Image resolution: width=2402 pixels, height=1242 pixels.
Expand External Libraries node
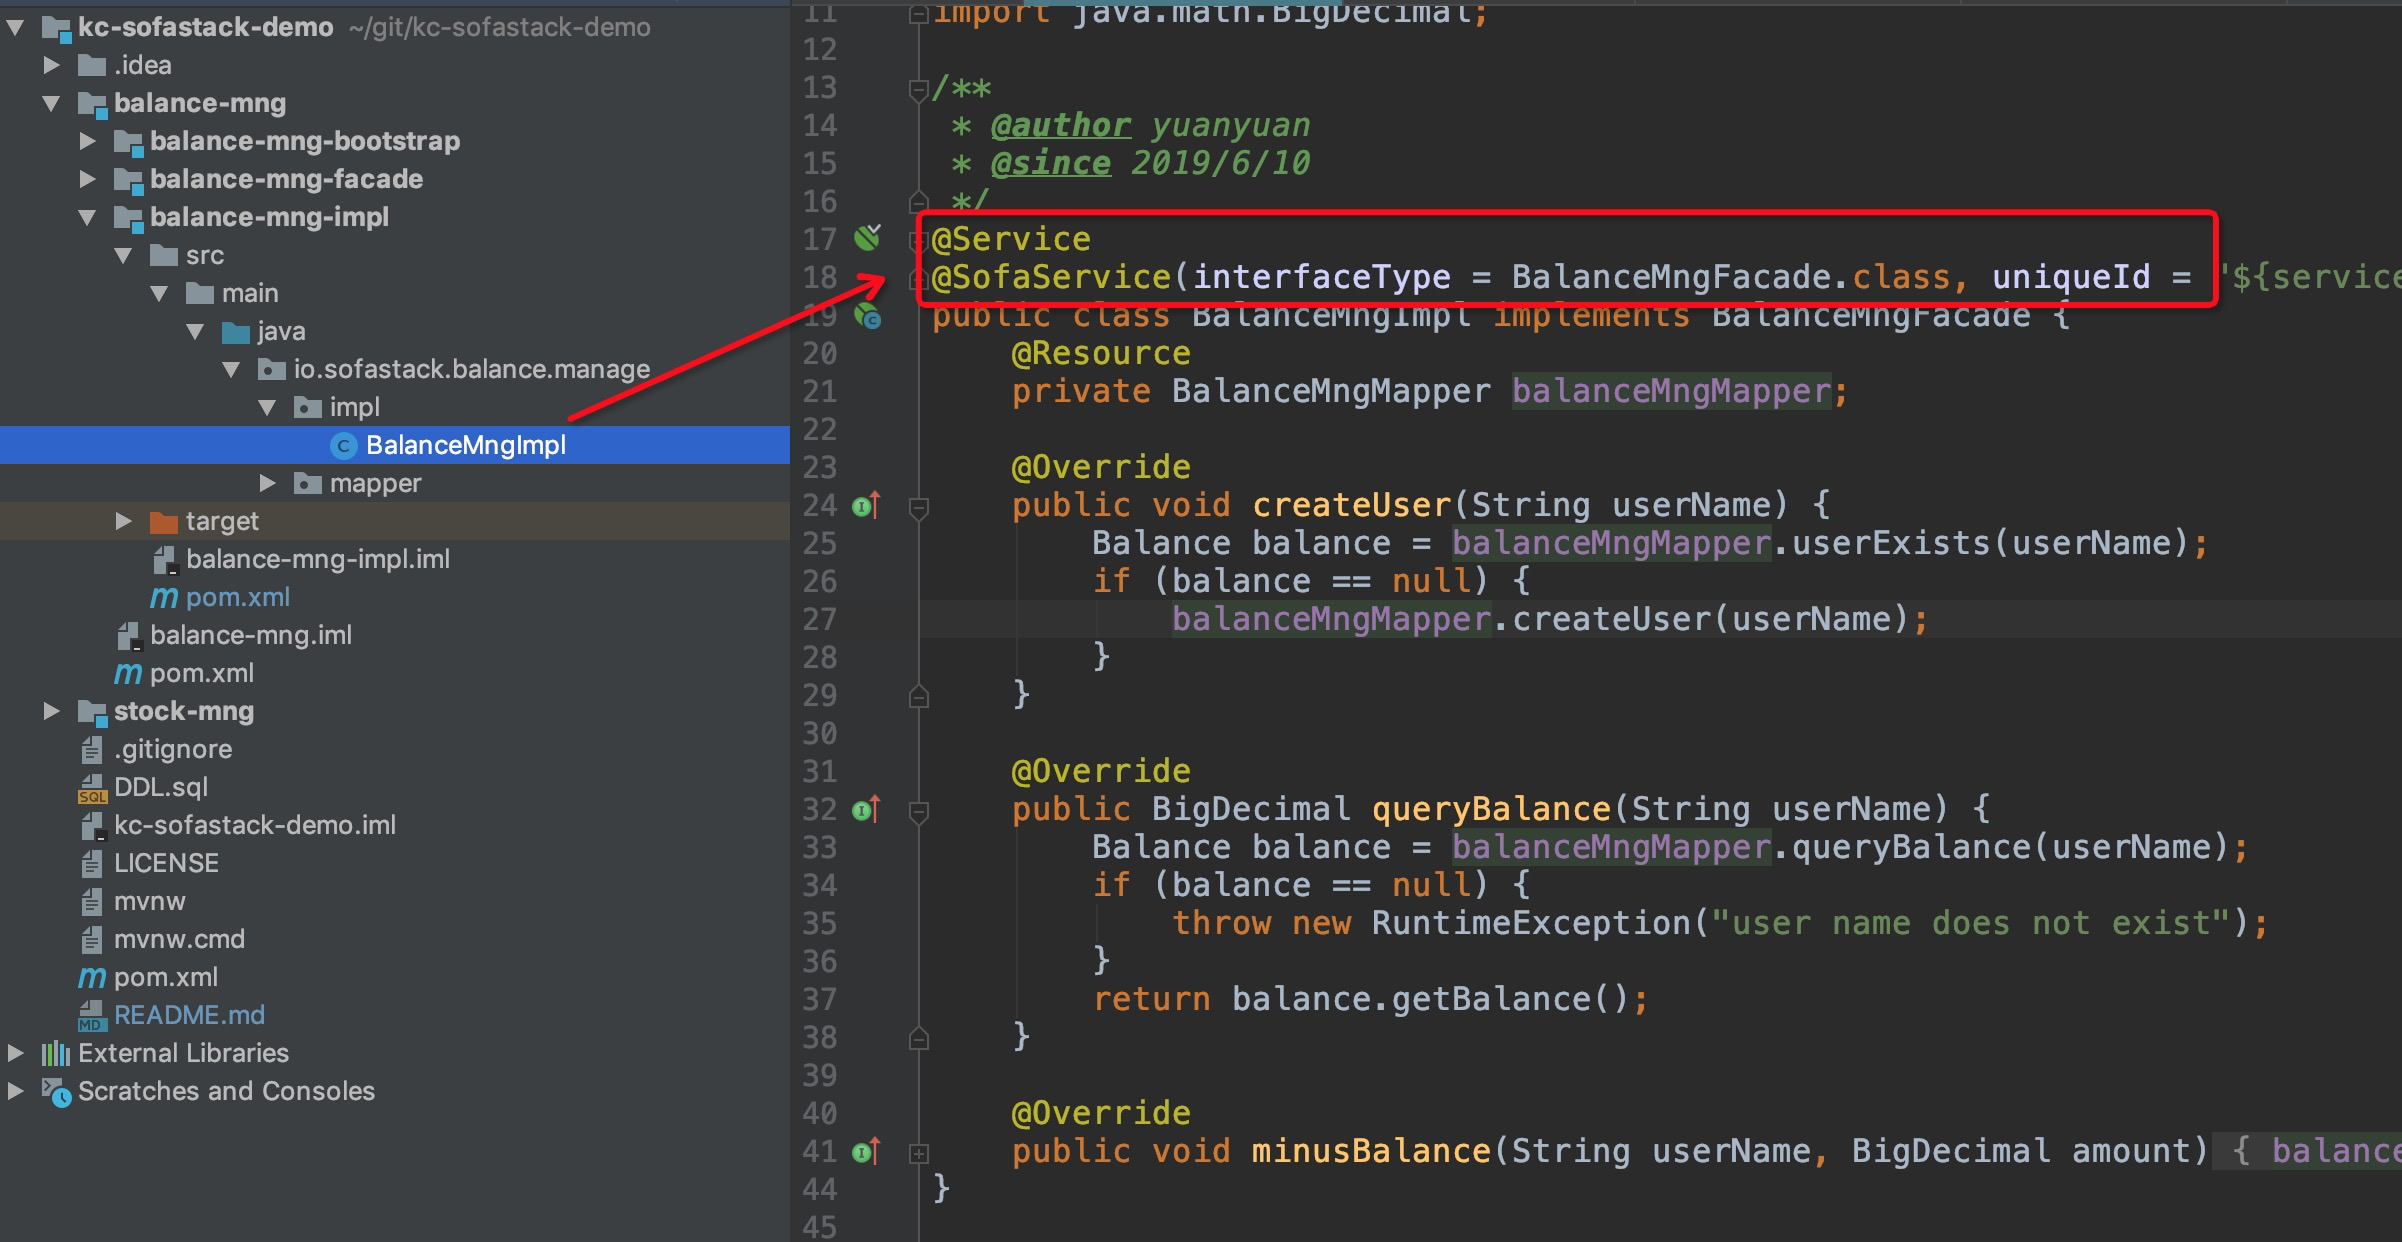[15, 1053]
